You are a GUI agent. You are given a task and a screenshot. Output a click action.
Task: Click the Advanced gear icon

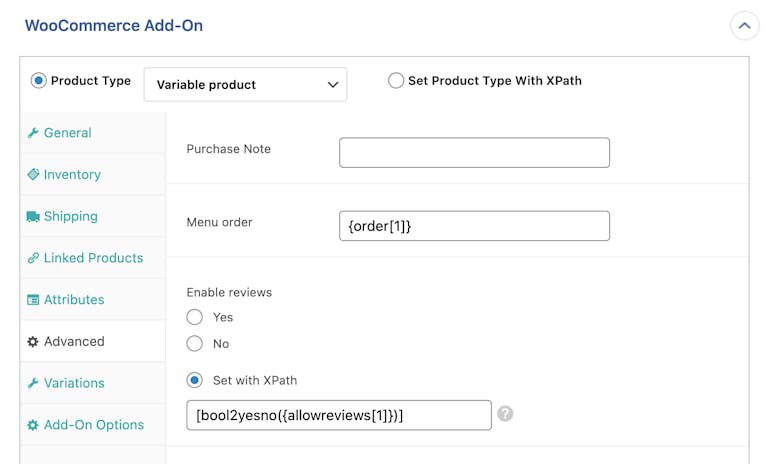[33, 342]
